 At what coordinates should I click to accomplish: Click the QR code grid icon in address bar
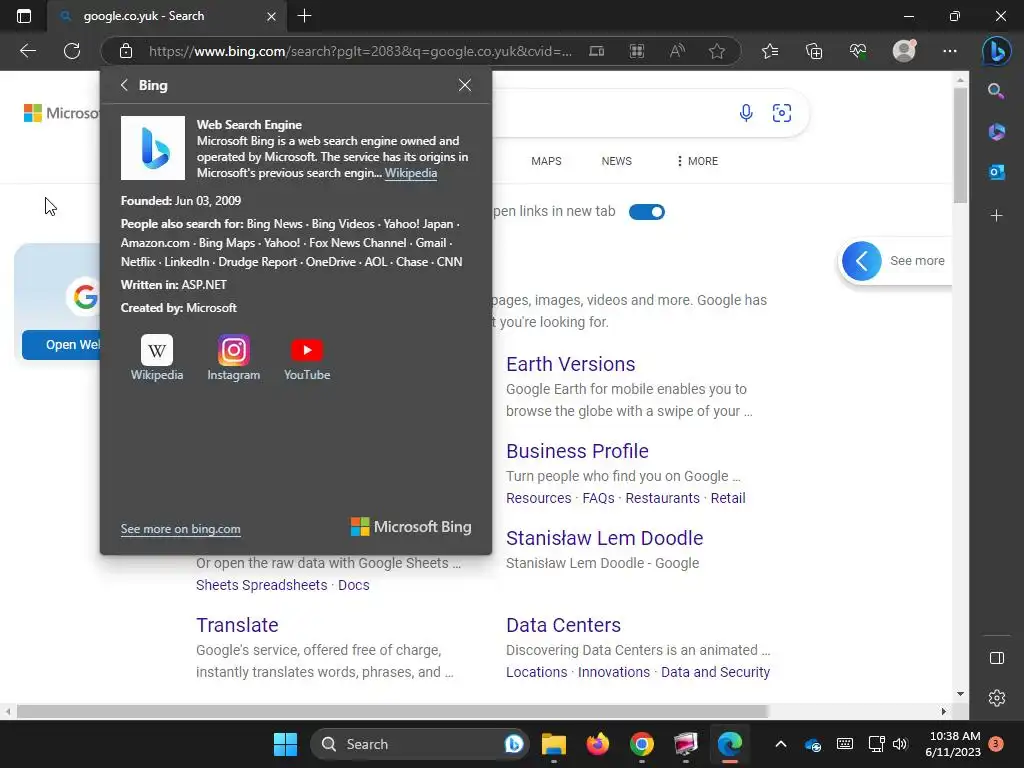637,51
